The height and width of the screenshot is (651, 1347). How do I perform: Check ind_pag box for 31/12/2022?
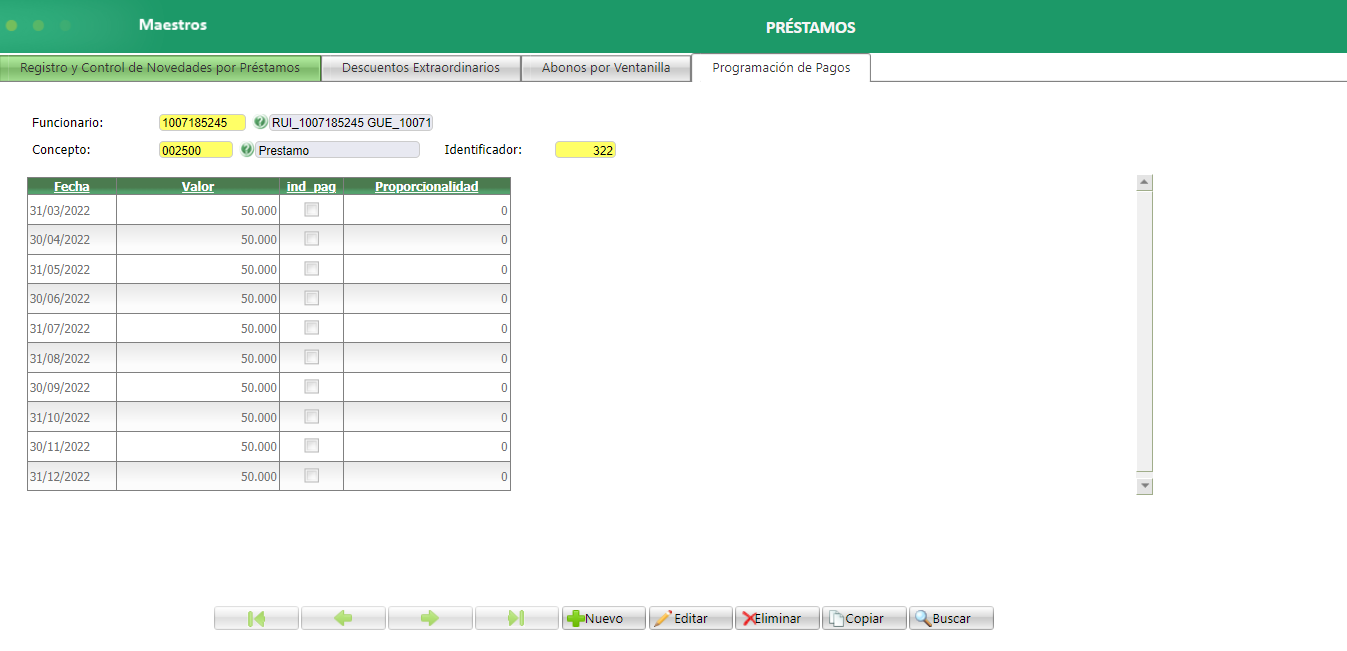point(312,475)
